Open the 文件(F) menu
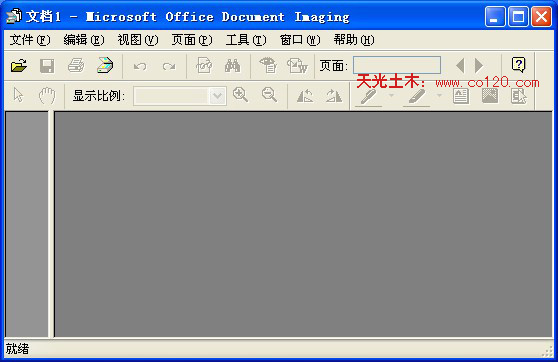558x362 pixels. [30, 40]
